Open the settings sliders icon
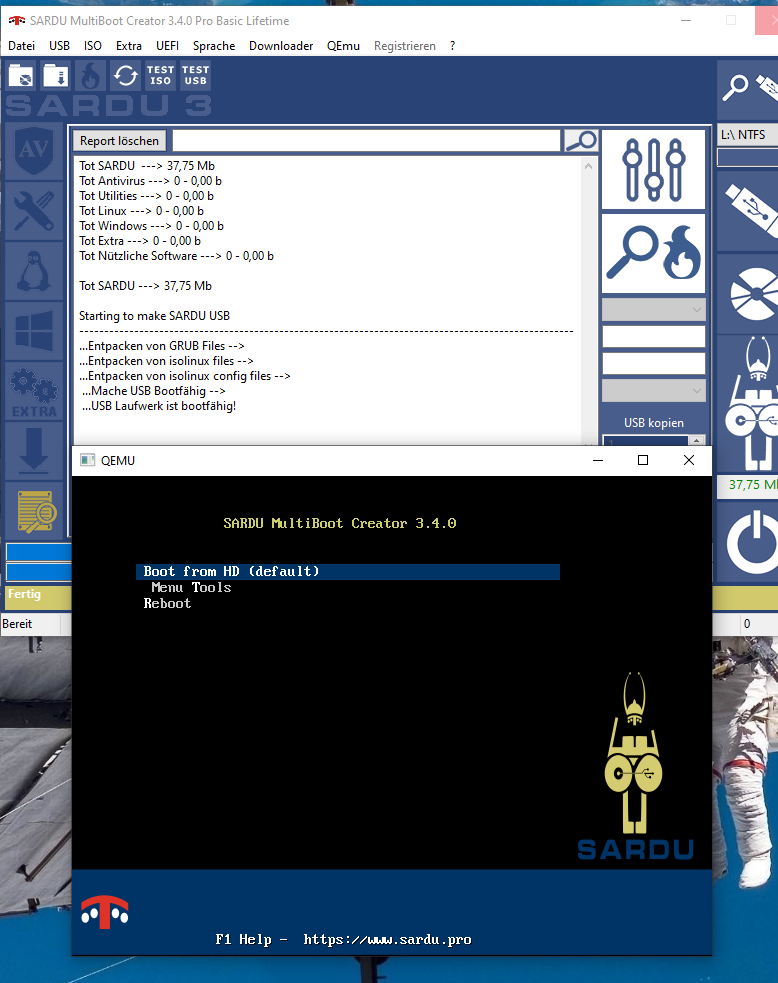Screen dimensions: 778x983 653,170
